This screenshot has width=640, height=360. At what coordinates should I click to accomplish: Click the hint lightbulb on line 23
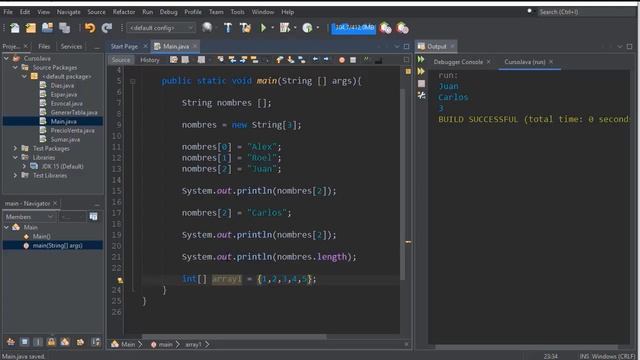click(120, 280)
